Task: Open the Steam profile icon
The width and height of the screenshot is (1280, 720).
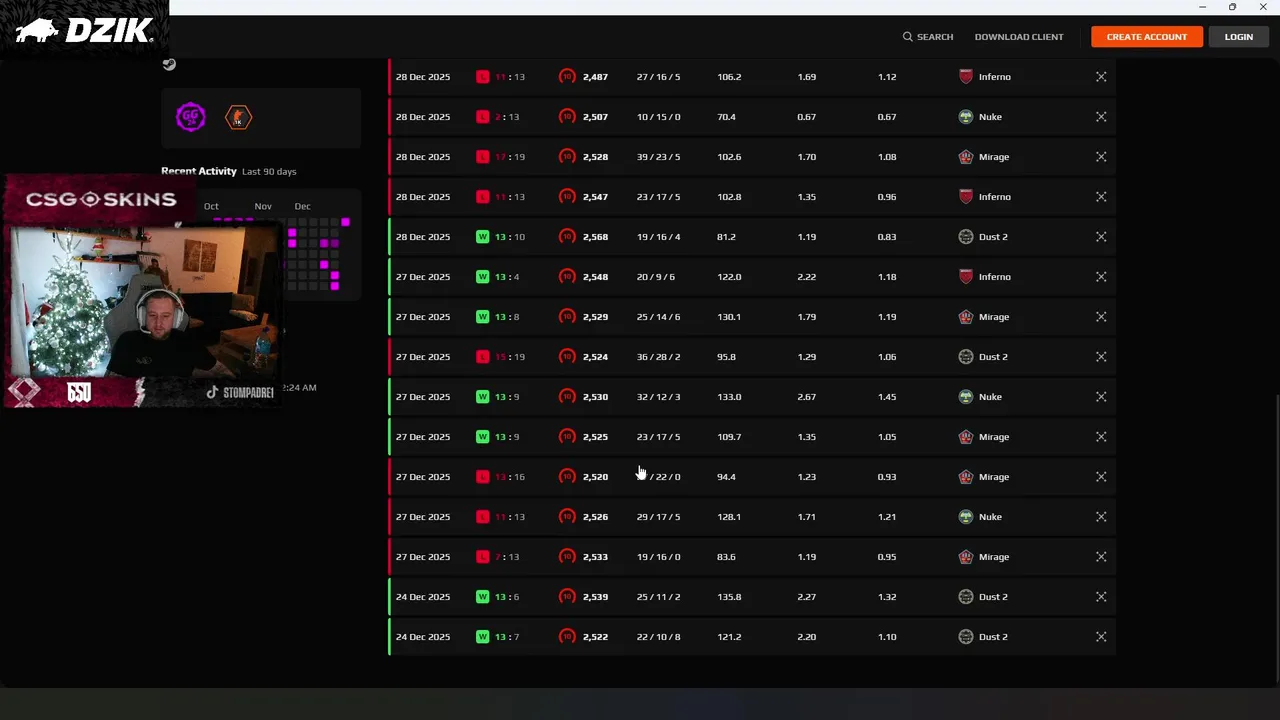Action: (x=169, y=64)
